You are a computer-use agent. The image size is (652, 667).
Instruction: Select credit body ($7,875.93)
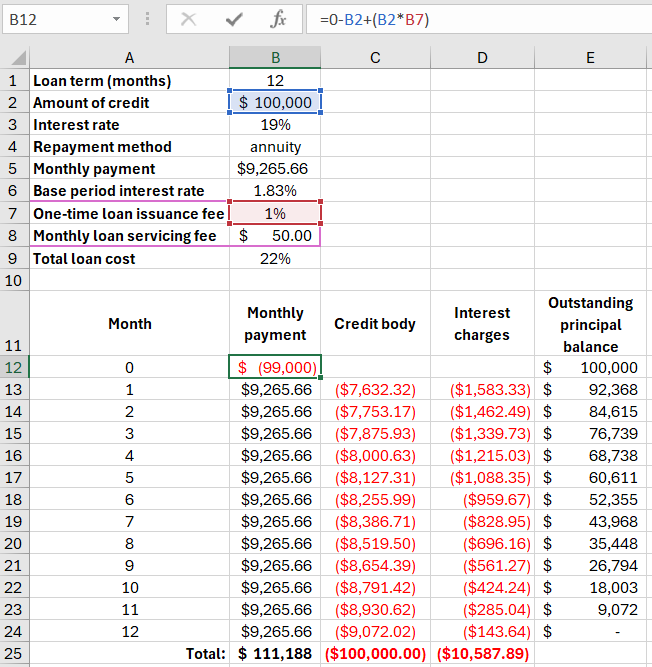click(375, 433)
